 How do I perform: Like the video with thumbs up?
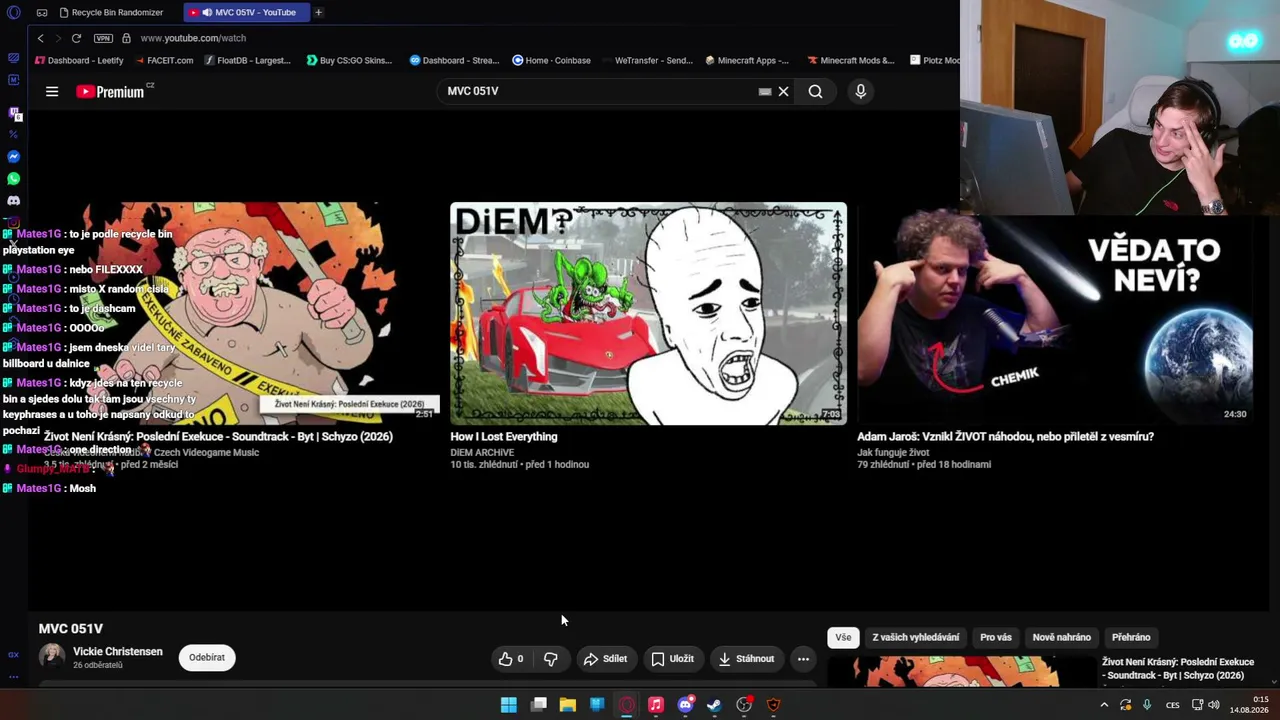[511, 659]
